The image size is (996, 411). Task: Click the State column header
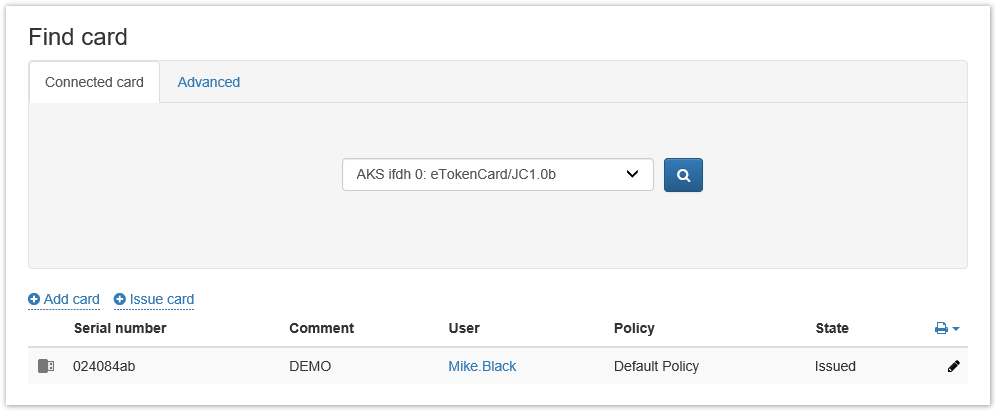[x=832, y=328]
